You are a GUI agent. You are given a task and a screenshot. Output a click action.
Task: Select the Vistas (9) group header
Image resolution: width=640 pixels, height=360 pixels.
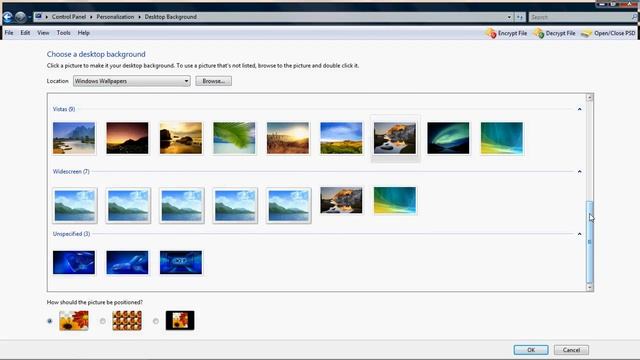point(64,109)
